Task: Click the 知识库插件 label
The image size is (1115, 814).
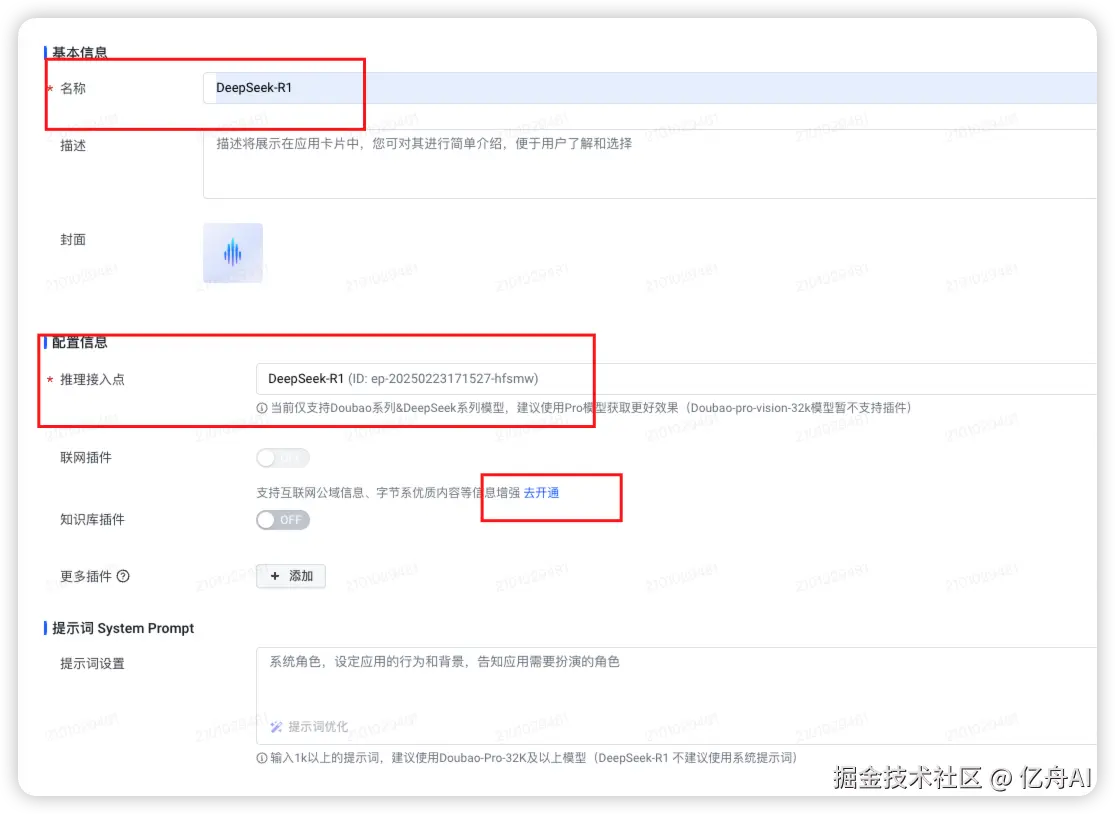Action: [92, 520]
